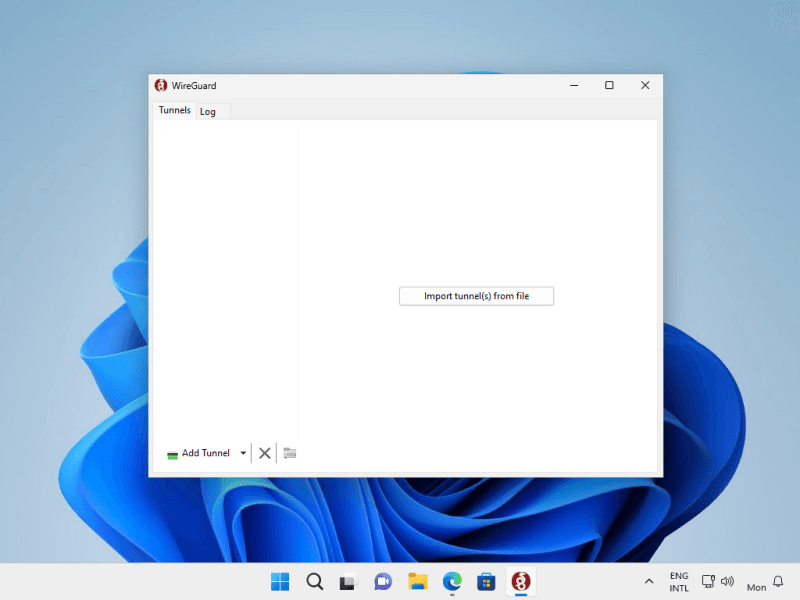Click the Add Tunnel button

click(199, 453)
